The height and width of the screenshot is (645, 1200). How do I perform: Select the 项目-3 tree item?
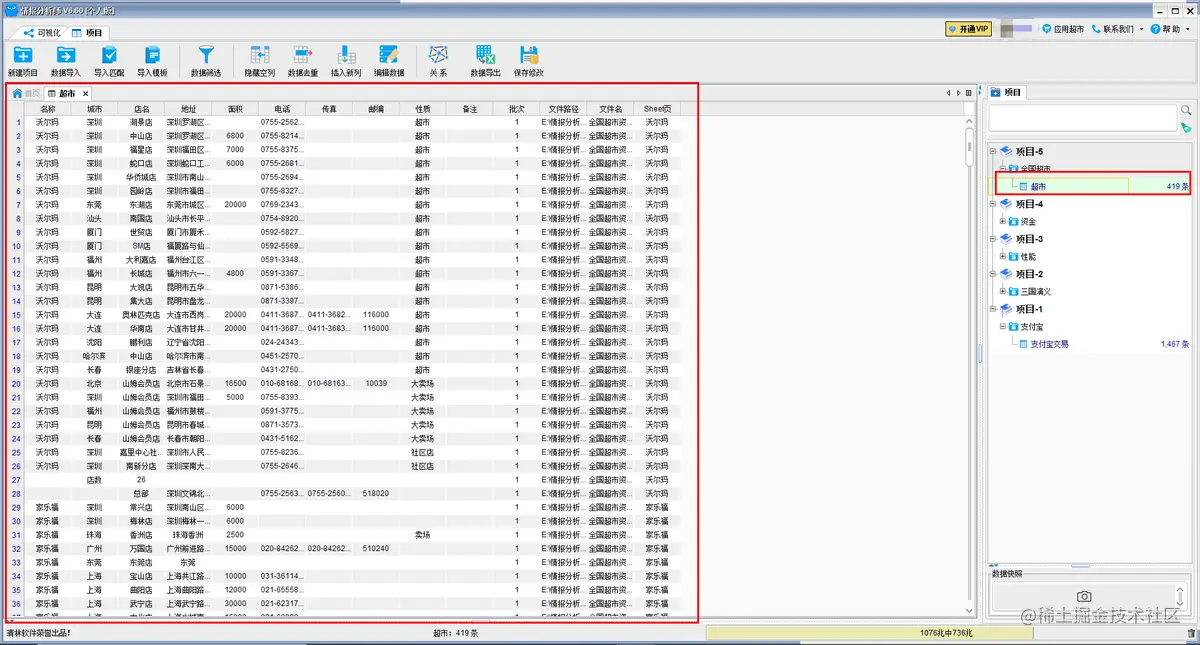[1029, 239]
